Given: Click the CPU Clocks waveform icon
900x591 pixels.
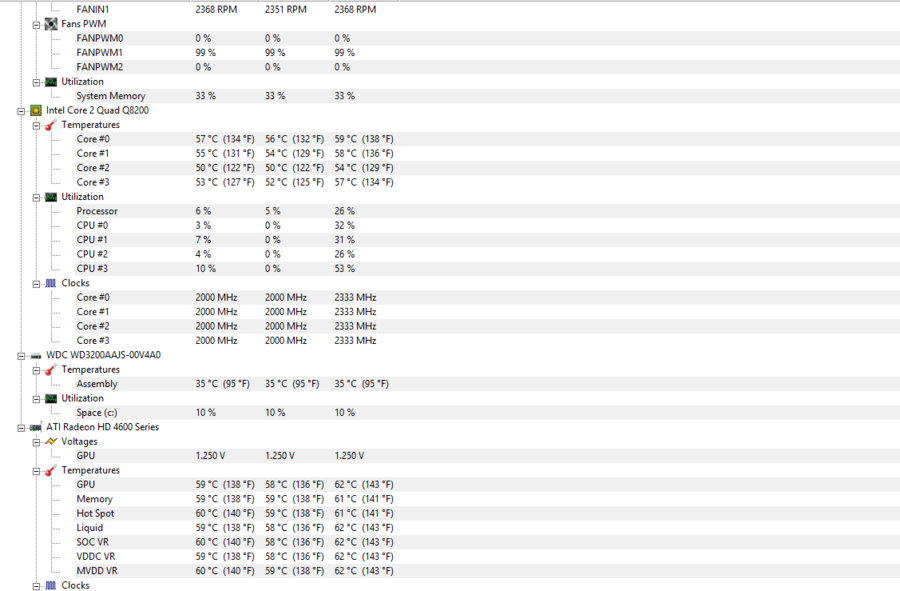Looking at the screenshot, I should pyautogui.click(x=51, y=283).
